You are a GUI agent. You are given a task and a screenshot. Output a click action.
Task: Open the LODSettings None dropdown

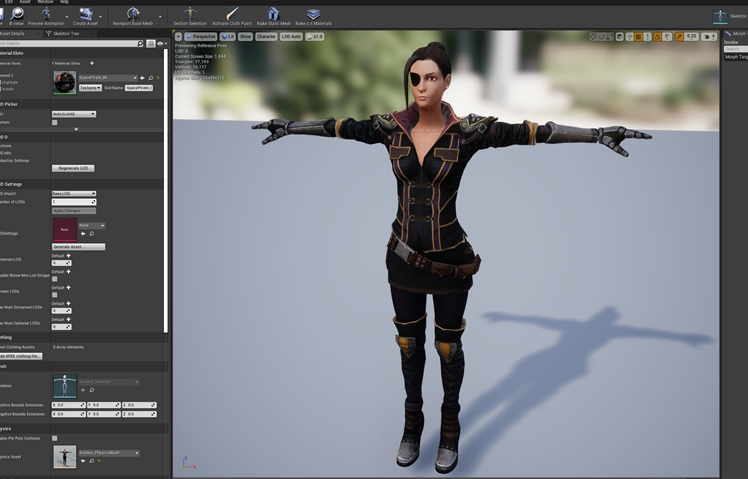(92, 225)
